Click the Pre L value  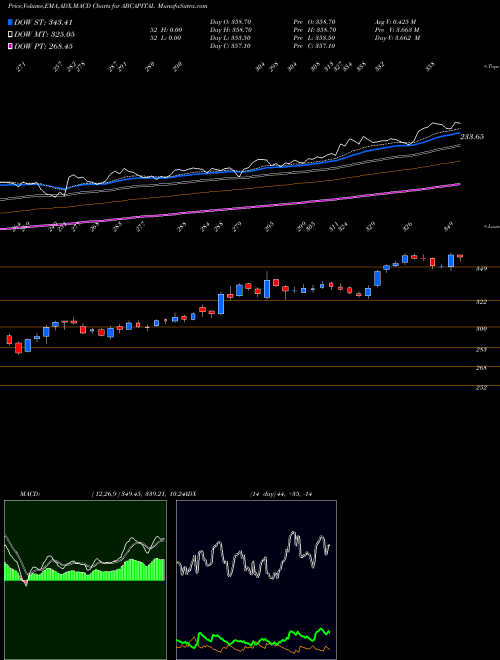314,38
